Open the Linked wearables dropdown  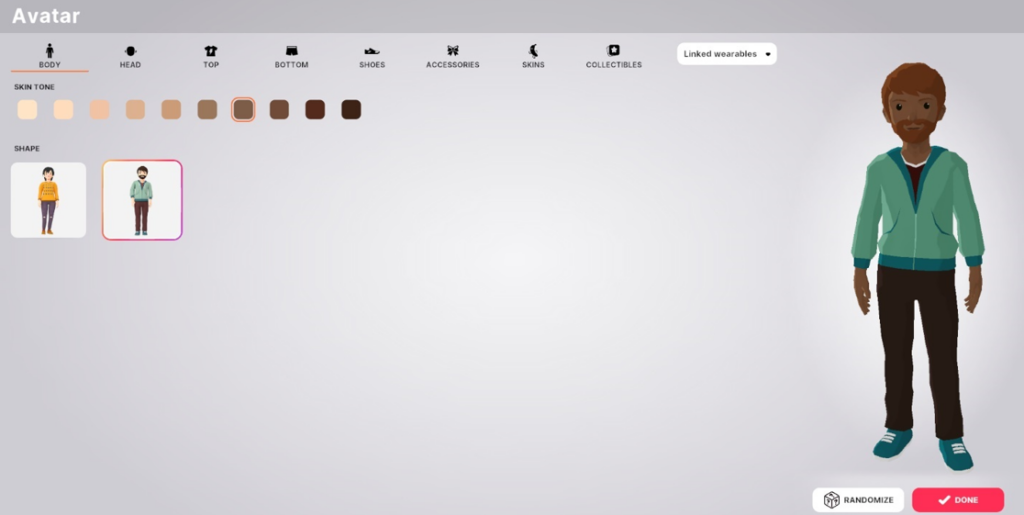coord(727,54)
